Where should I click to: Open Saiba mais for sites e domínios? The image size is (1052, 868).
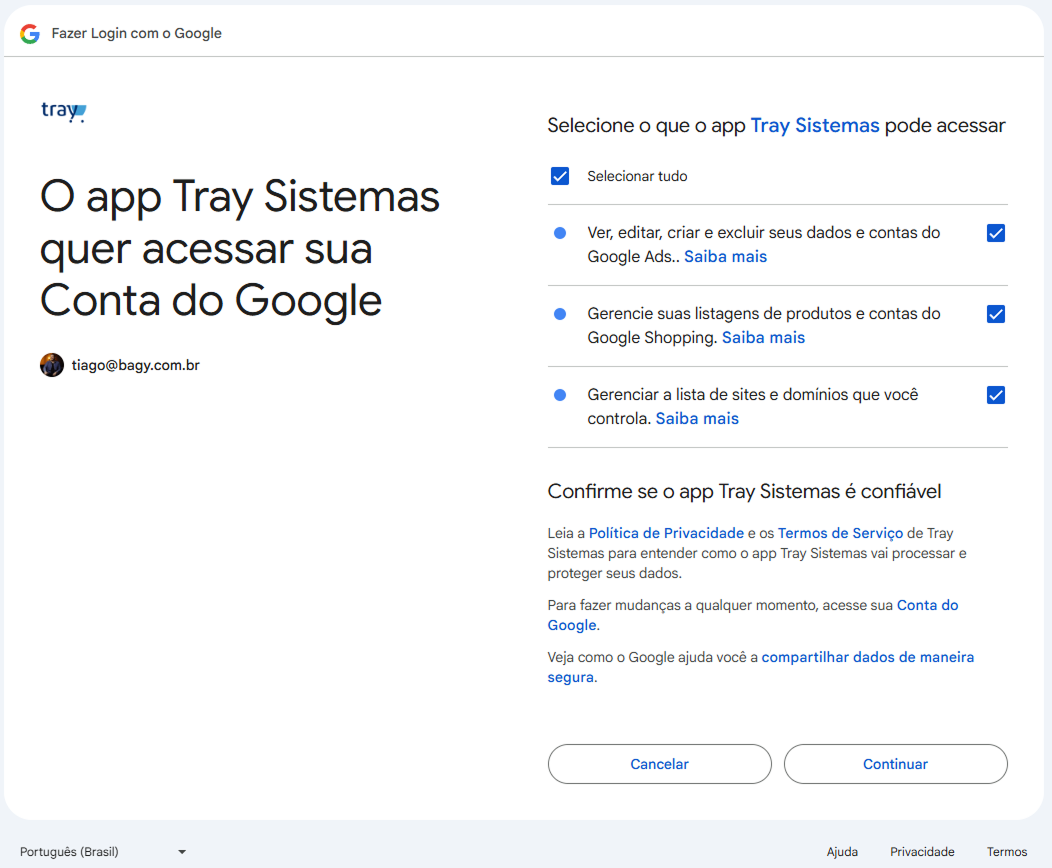click(697, 419)
